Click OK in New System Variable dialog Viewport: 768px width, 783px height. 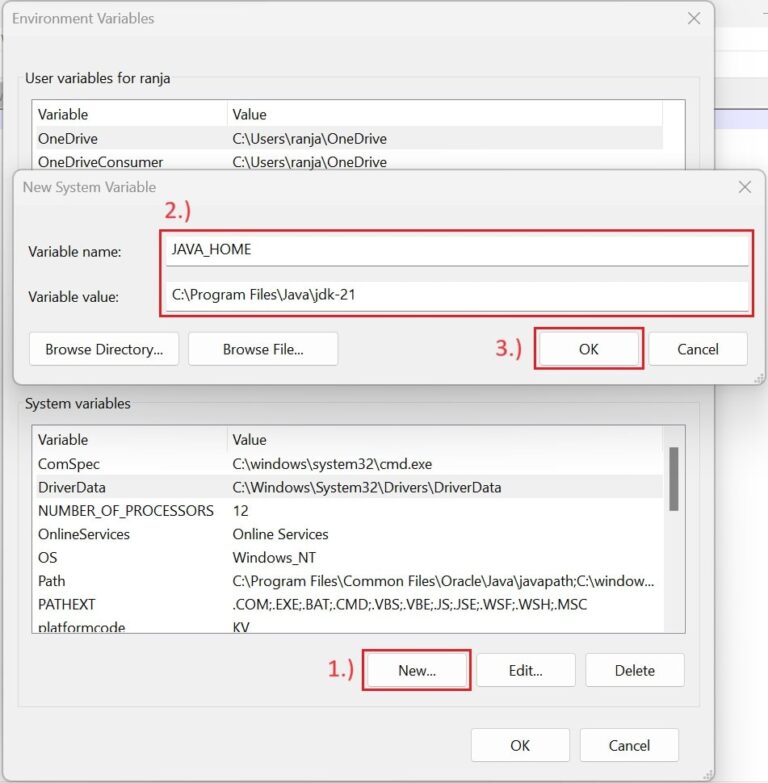(588, 349)
